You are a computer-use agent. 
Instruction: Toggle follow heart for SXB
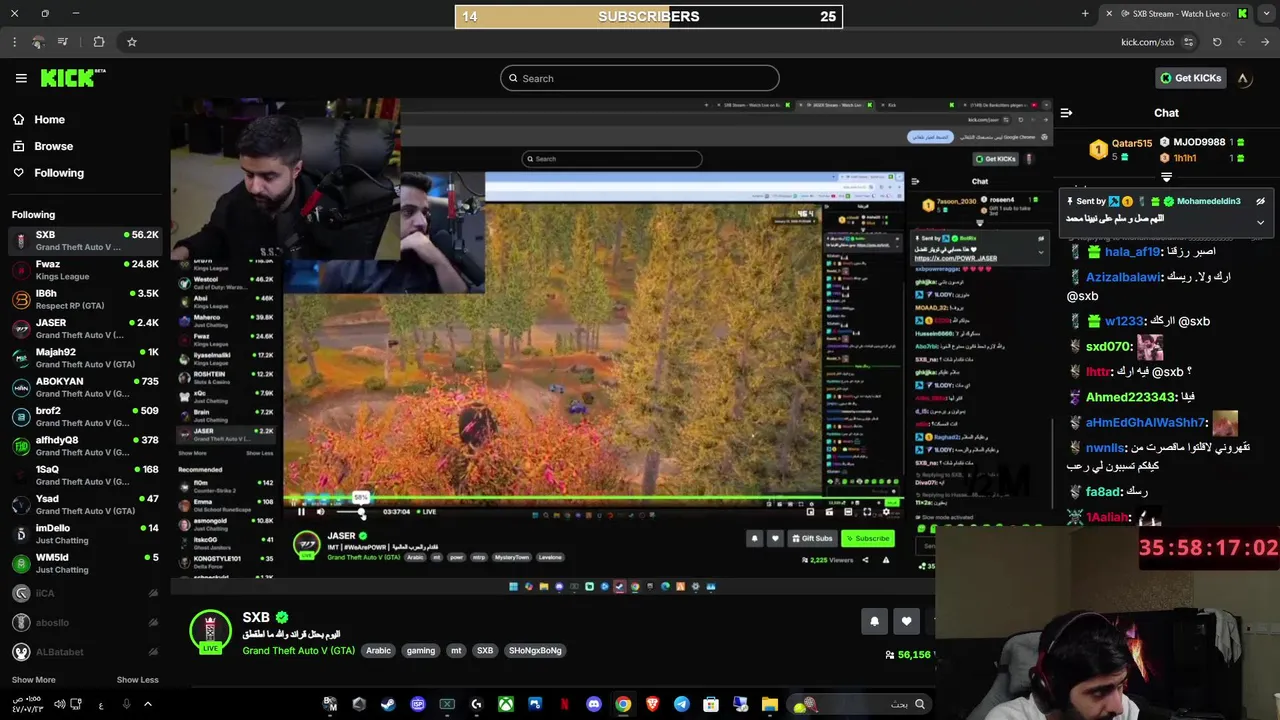[x=906, y=621]
